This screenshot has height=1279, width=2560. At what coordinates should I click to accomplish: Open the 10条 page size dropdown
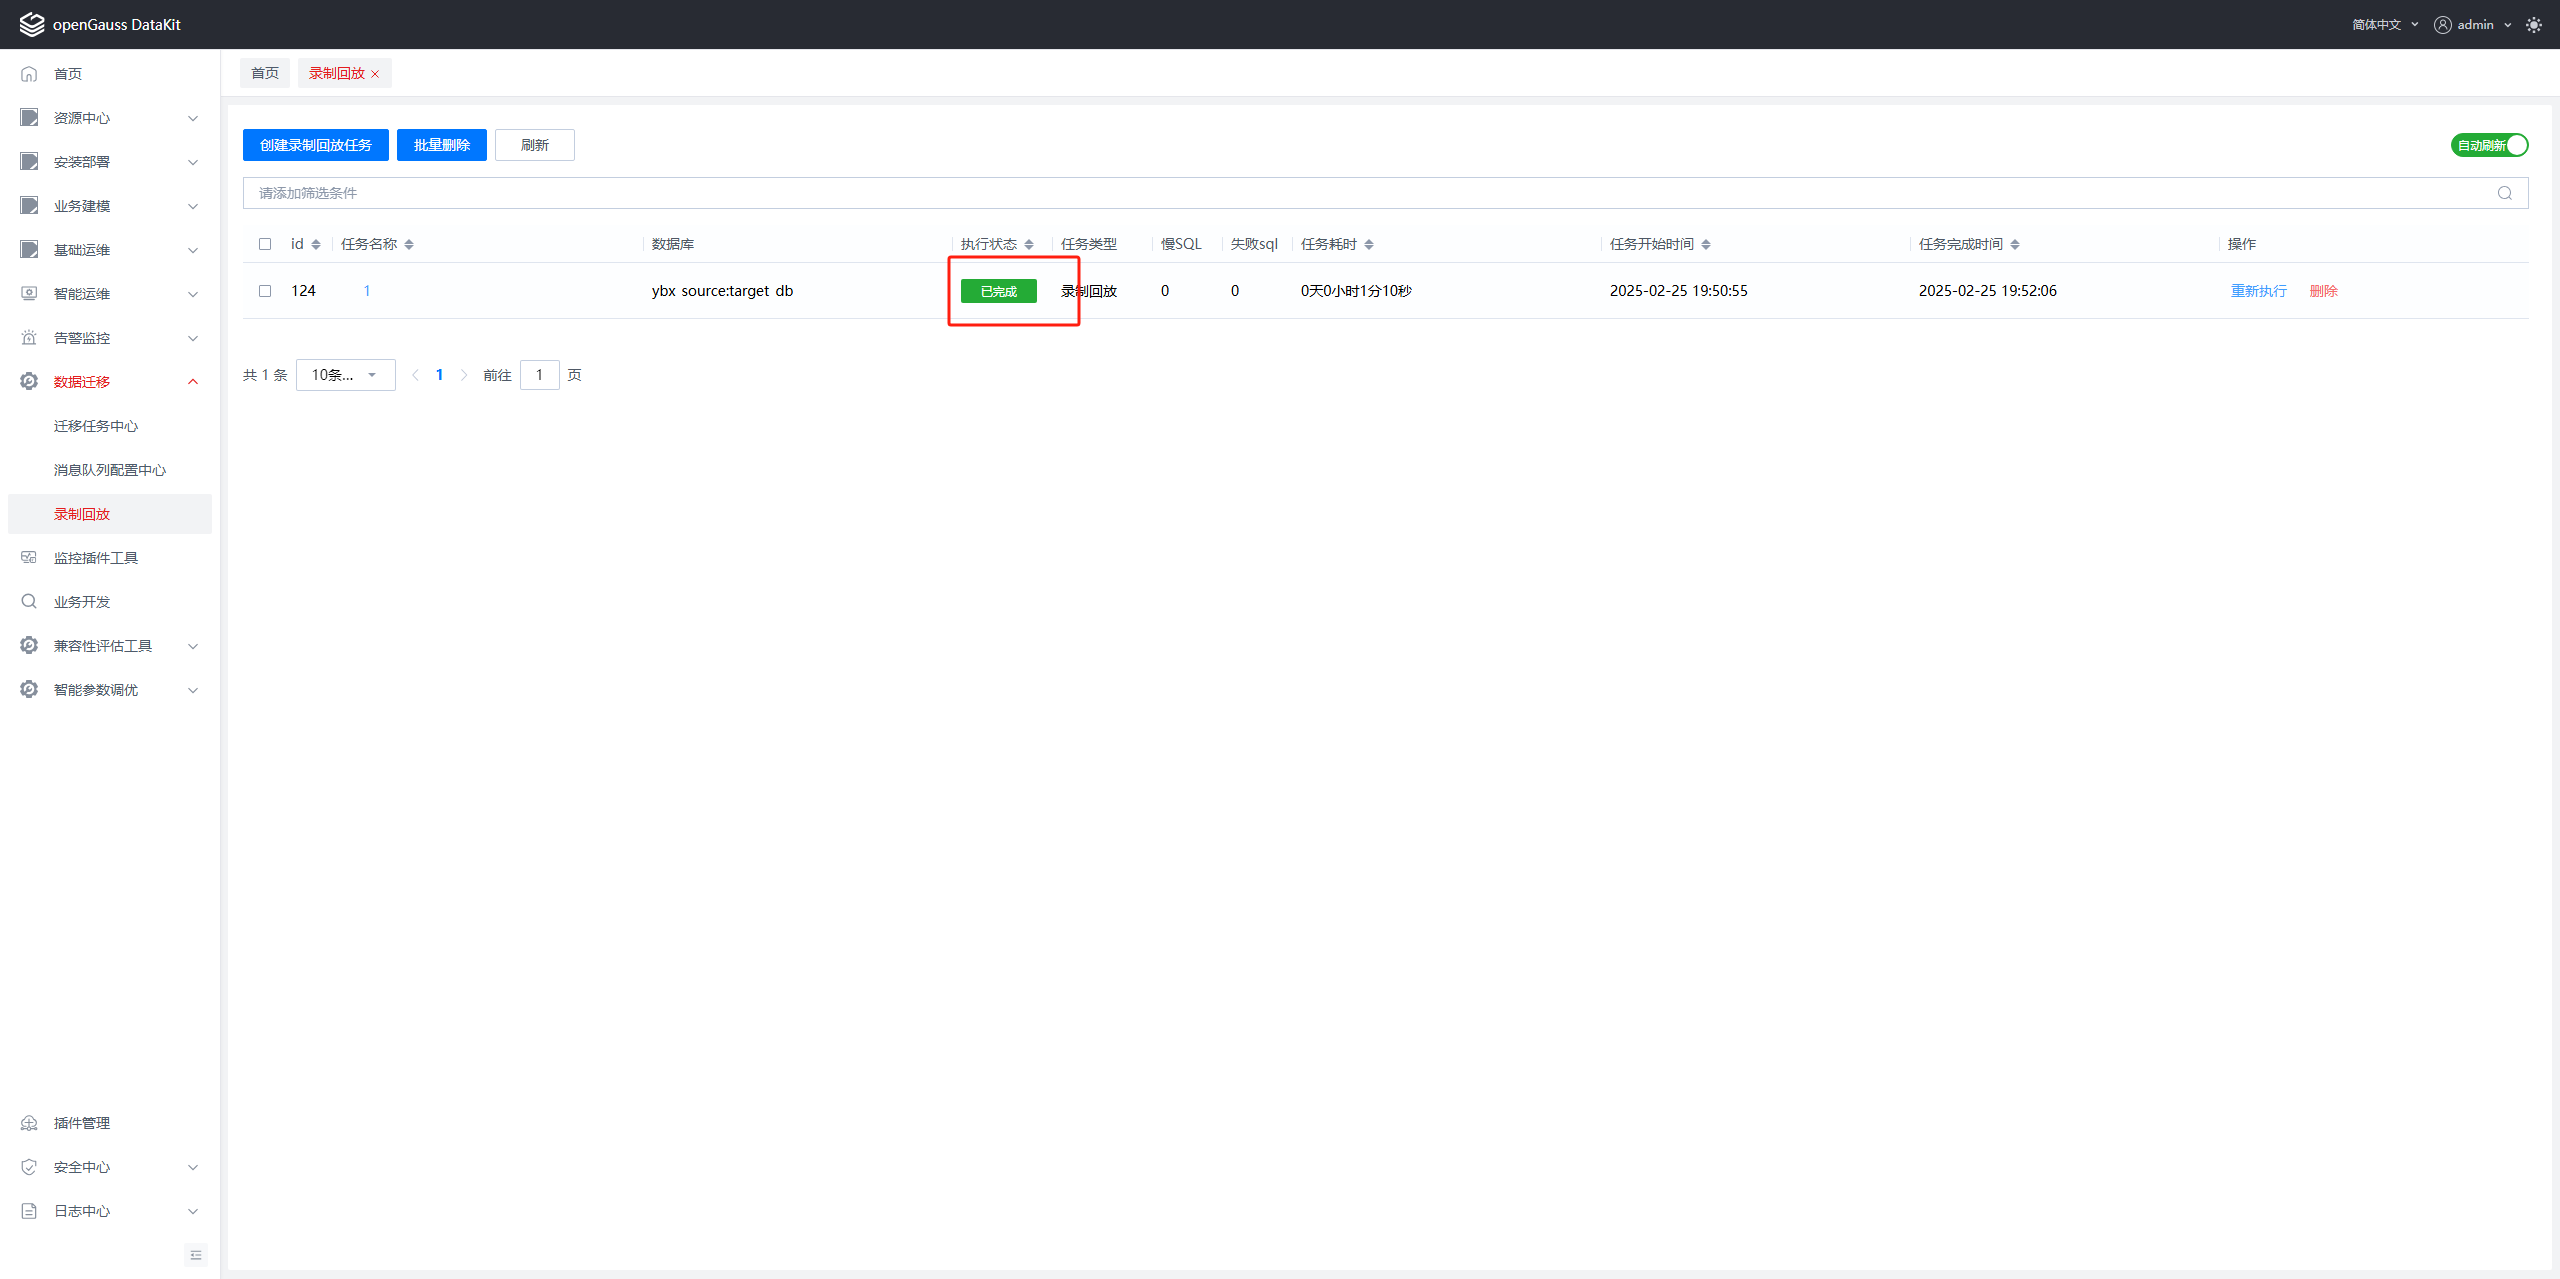click(x=345, y=375)
